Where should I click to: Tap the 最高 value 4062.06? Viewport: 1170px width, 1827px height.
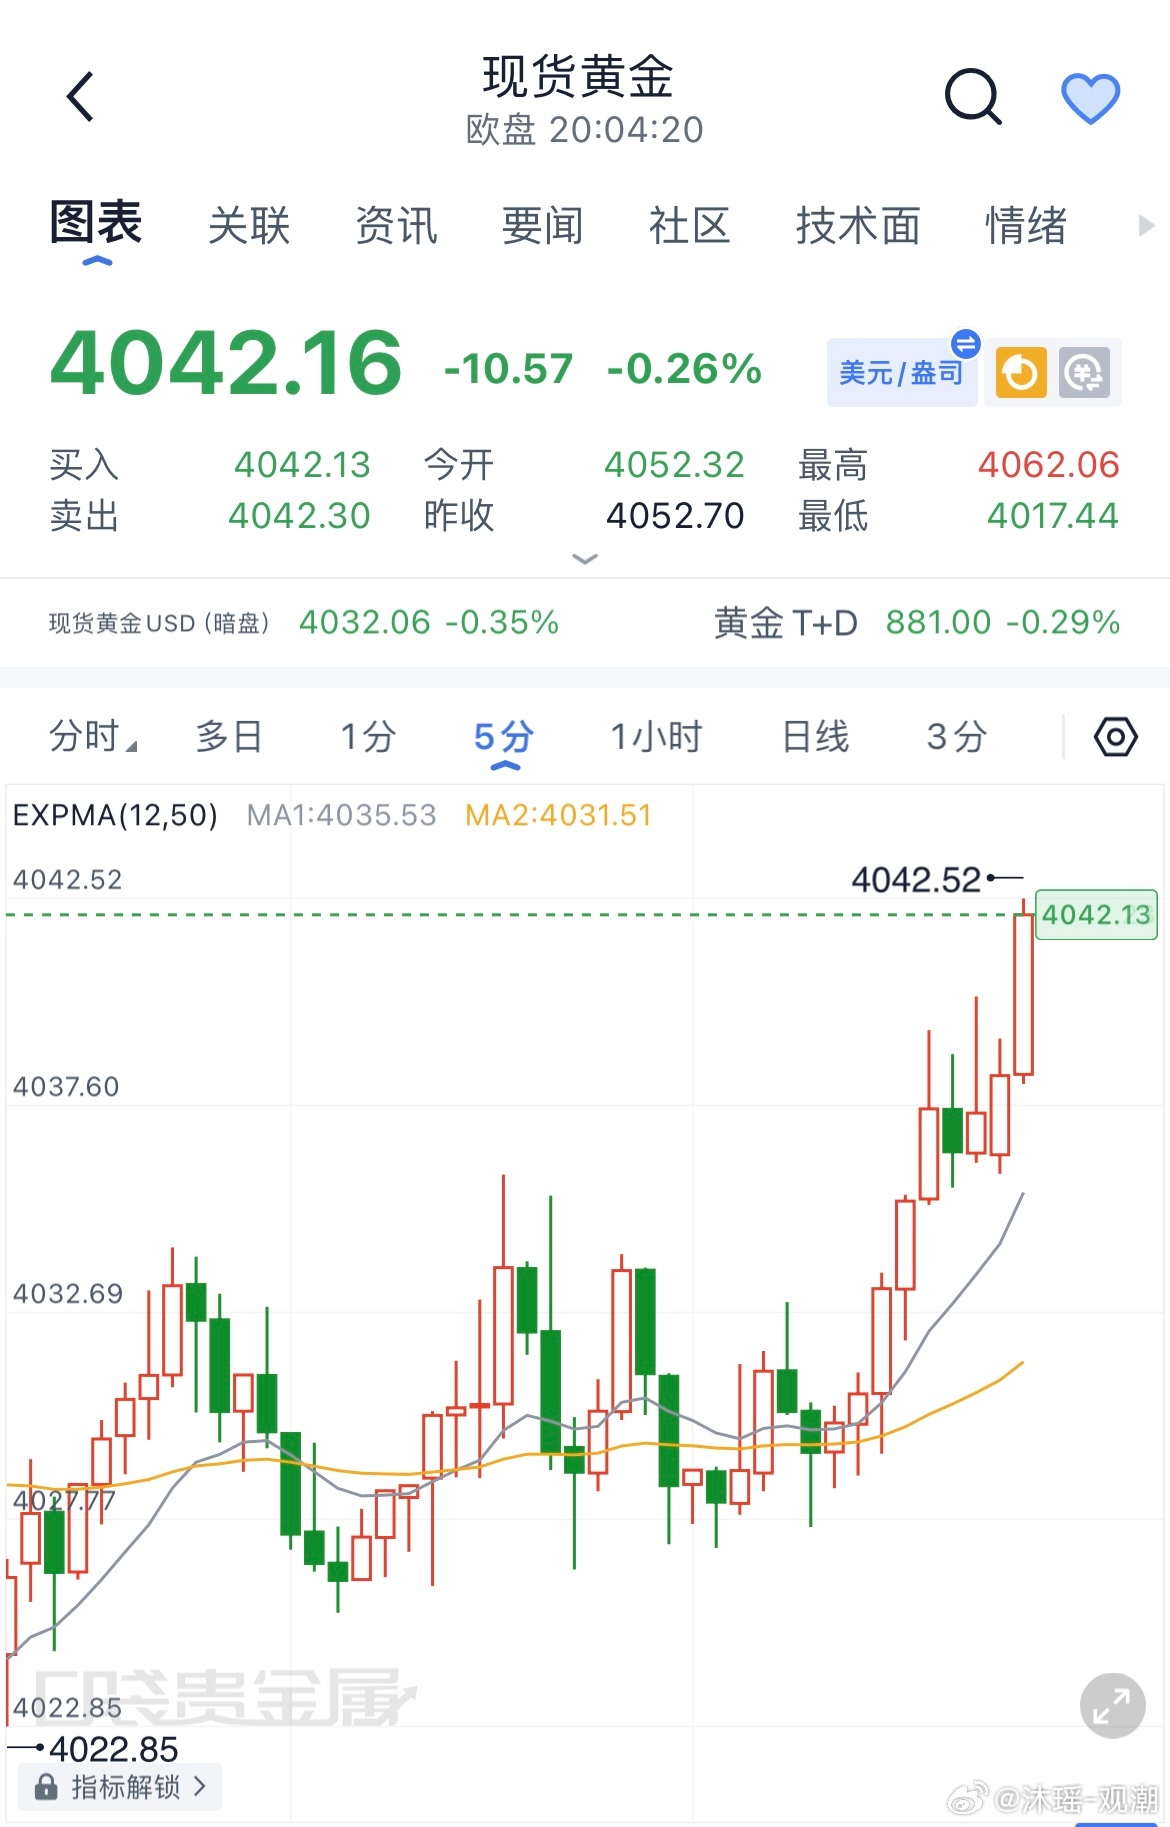1049,465
